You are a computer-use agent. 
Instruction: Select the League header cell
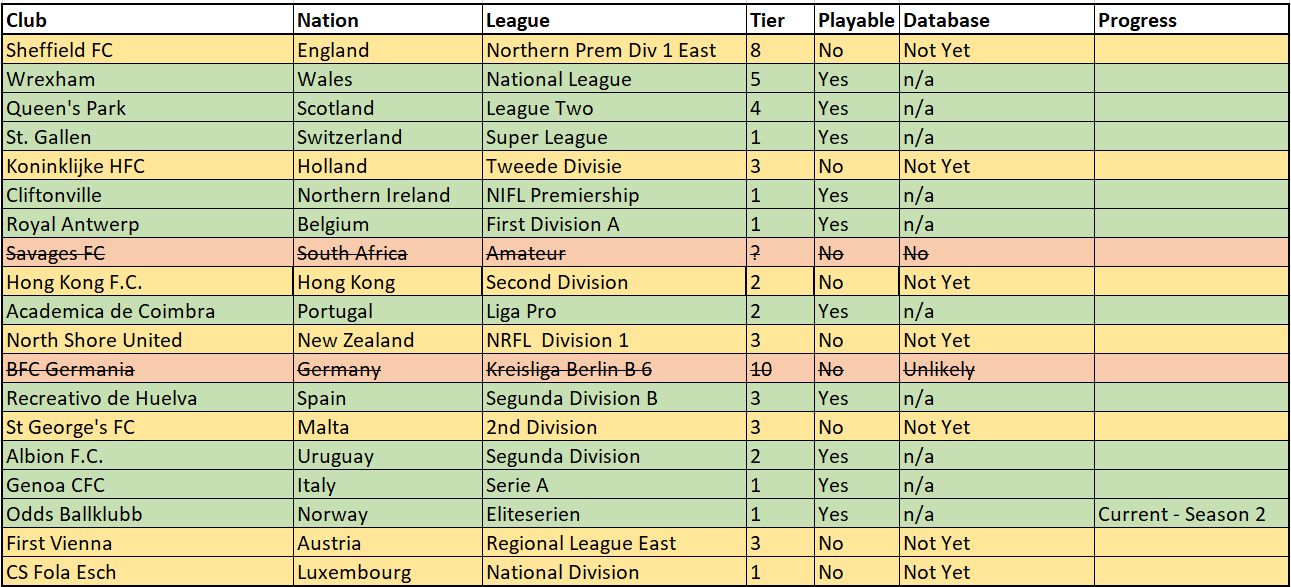[x=615, y=21]
